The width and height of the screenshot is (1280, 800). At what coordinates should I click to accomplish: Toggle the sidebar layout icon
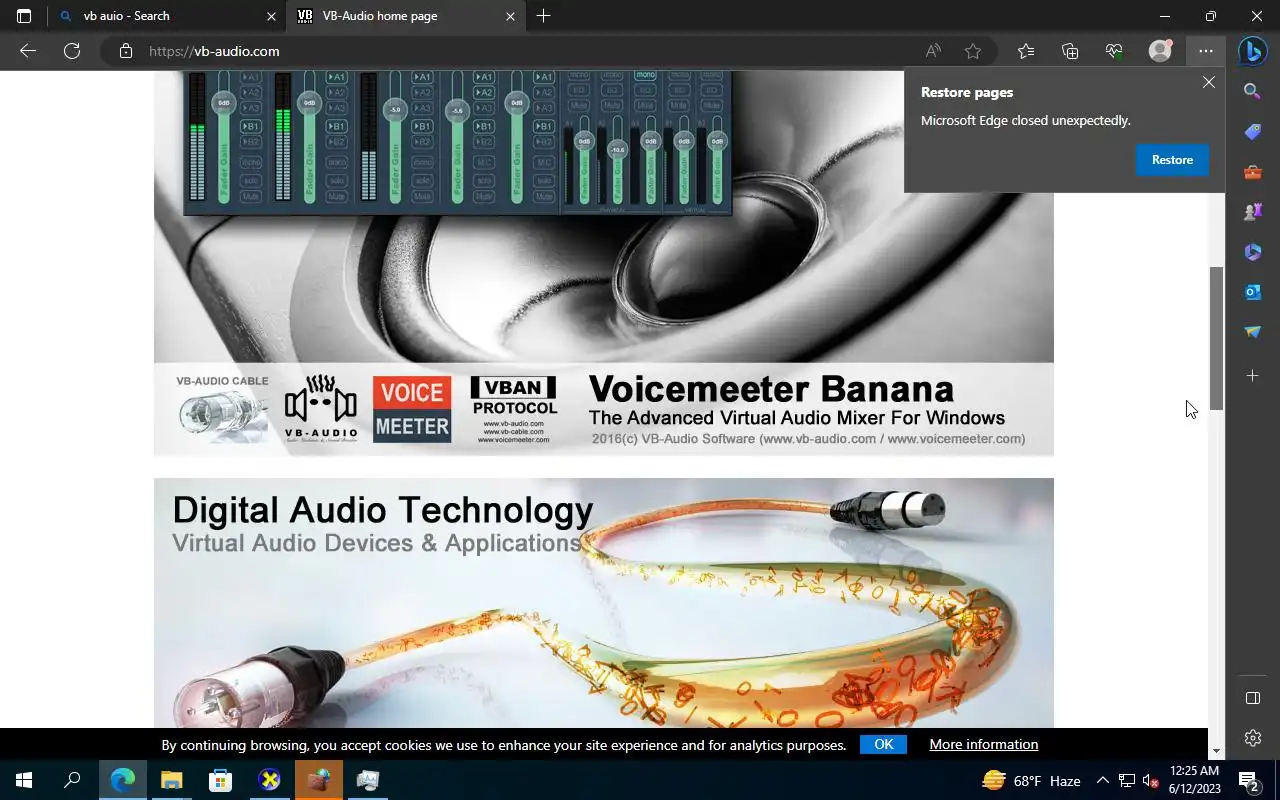coord(1253,698)
